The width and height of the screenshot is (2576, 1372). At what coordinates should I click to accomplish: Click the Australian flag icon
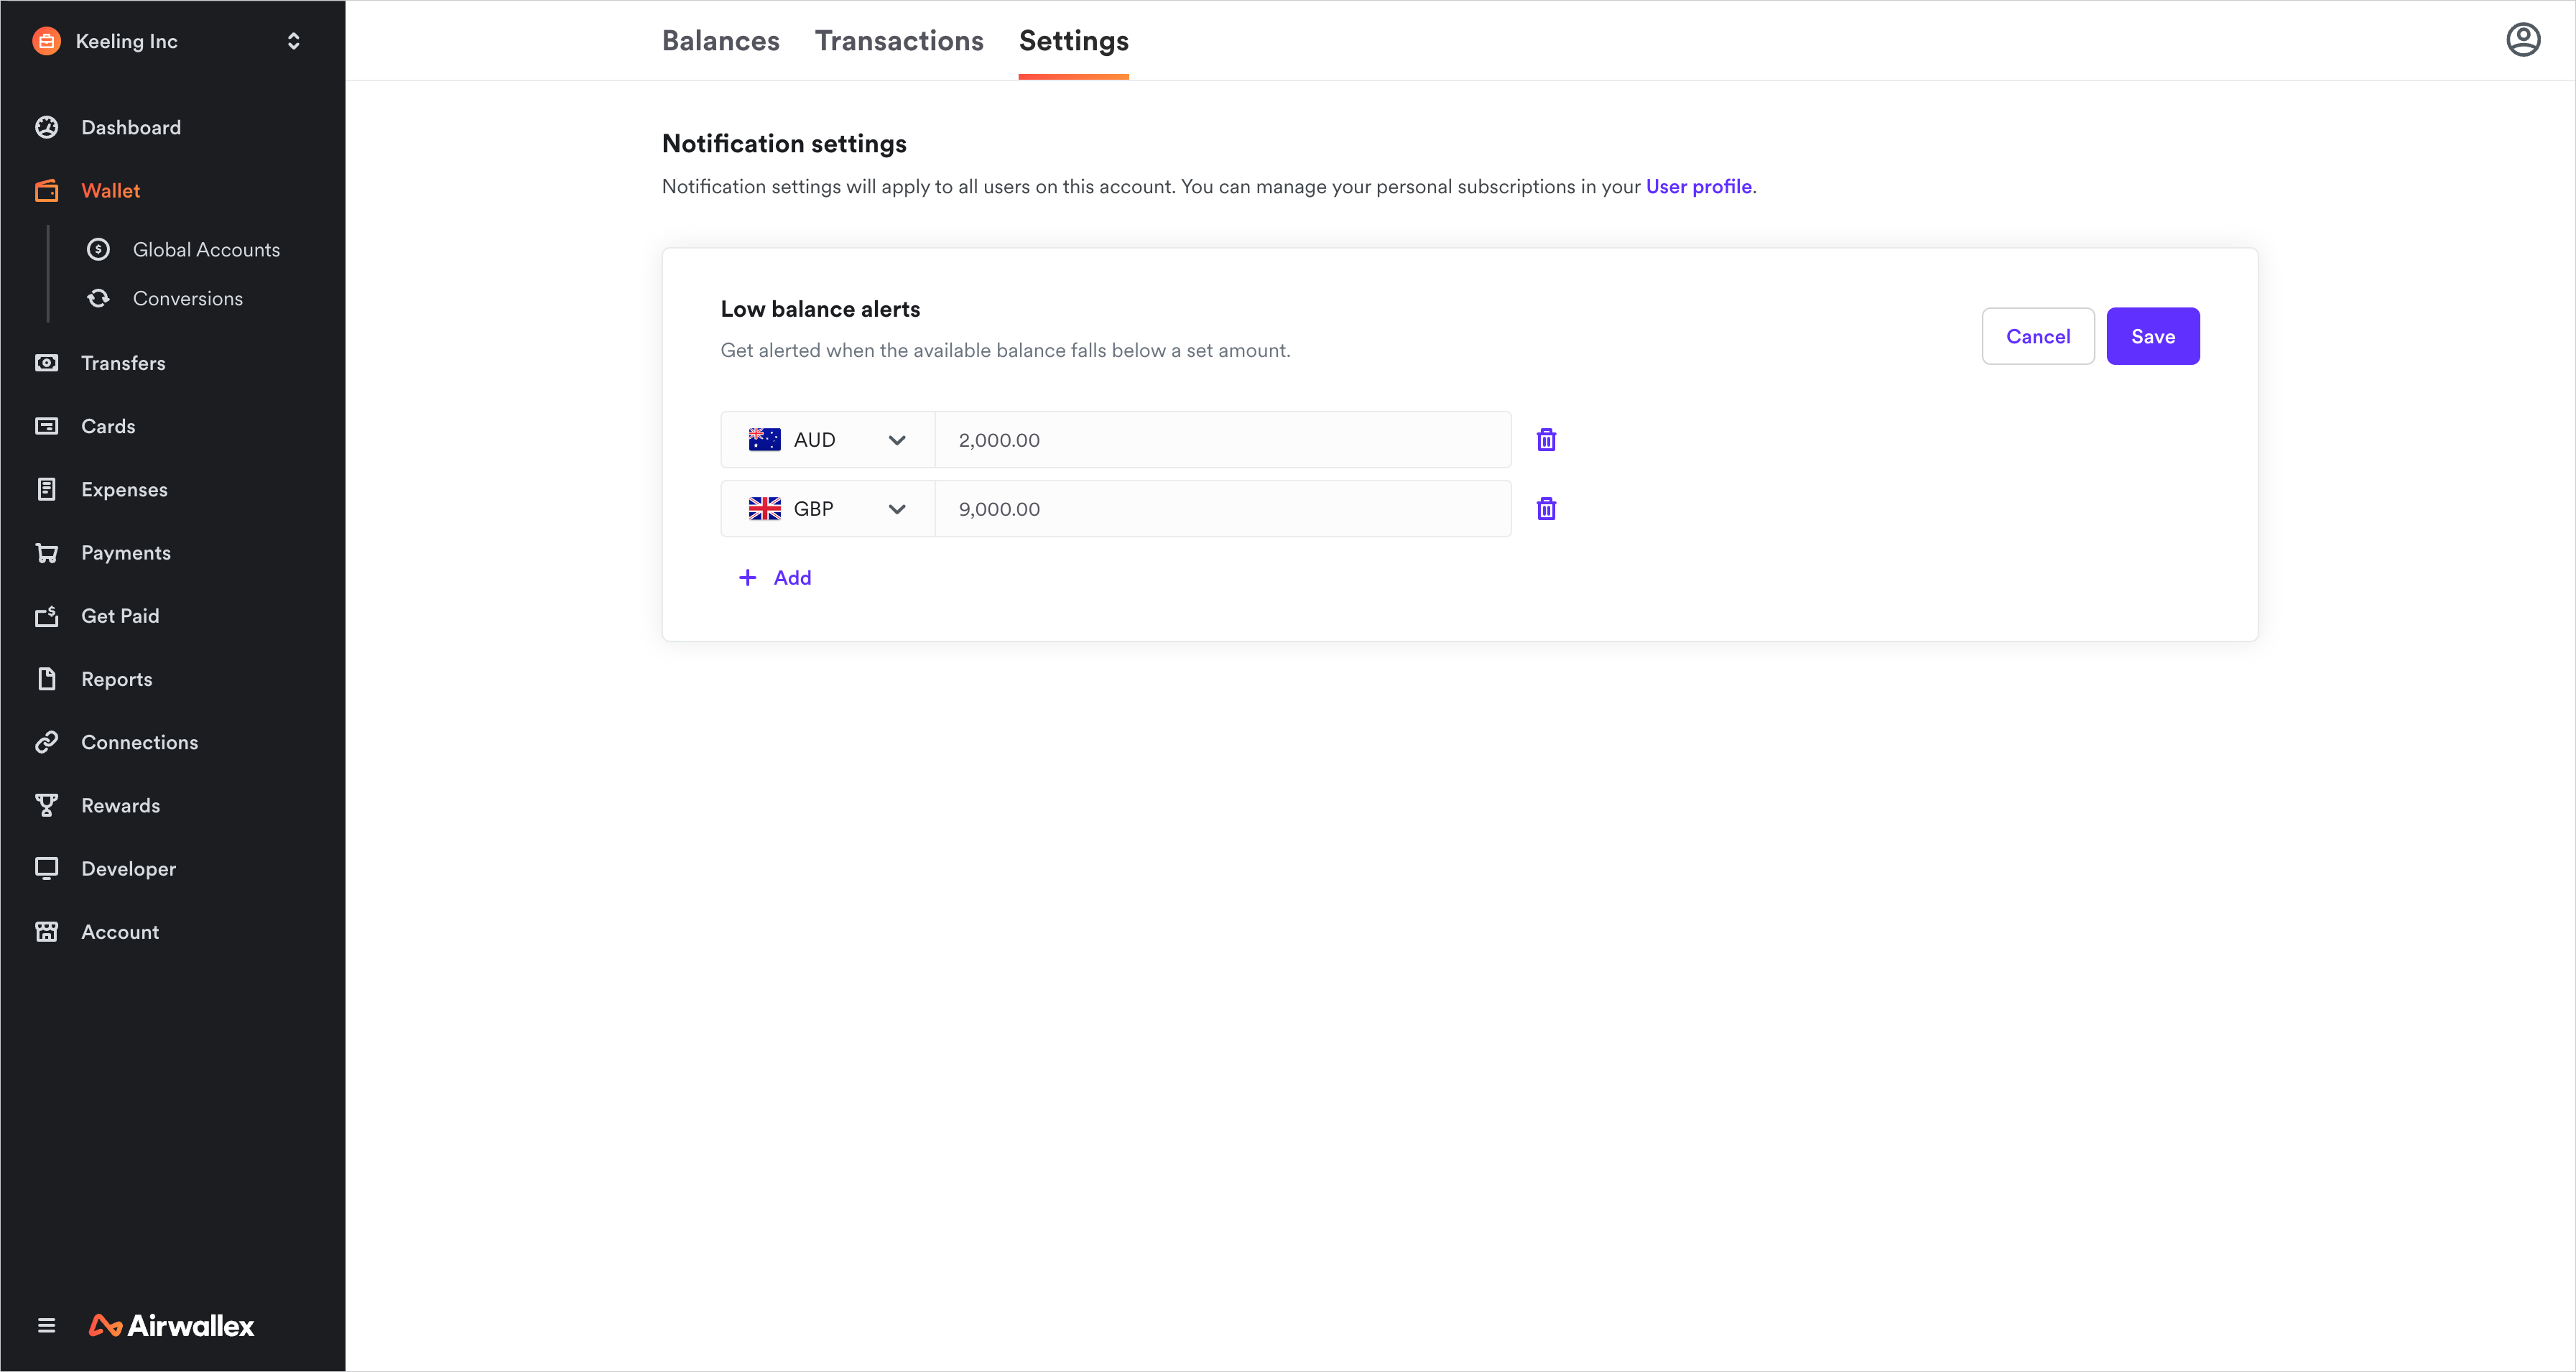(x=764, y=439)
